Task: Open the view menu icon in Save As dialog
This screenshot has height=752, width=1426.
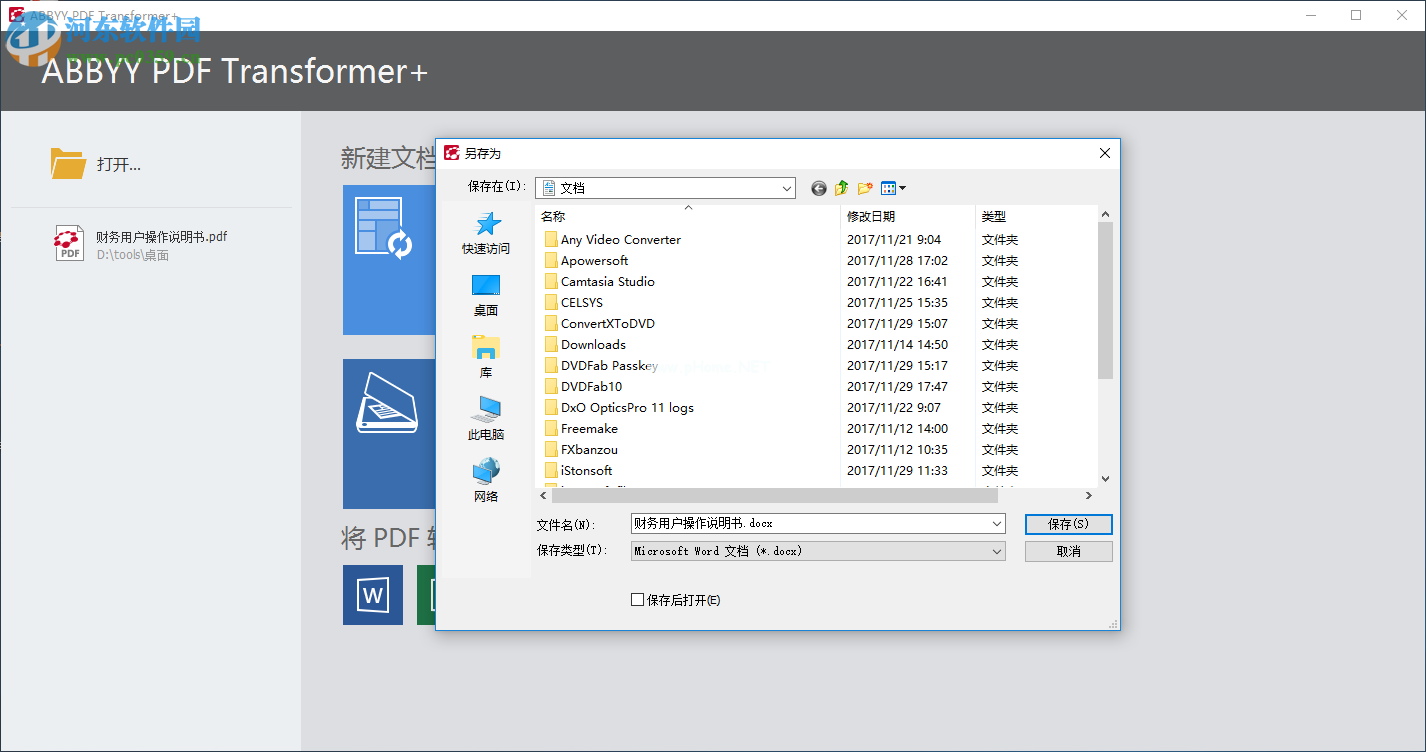Action: (893, 188)
